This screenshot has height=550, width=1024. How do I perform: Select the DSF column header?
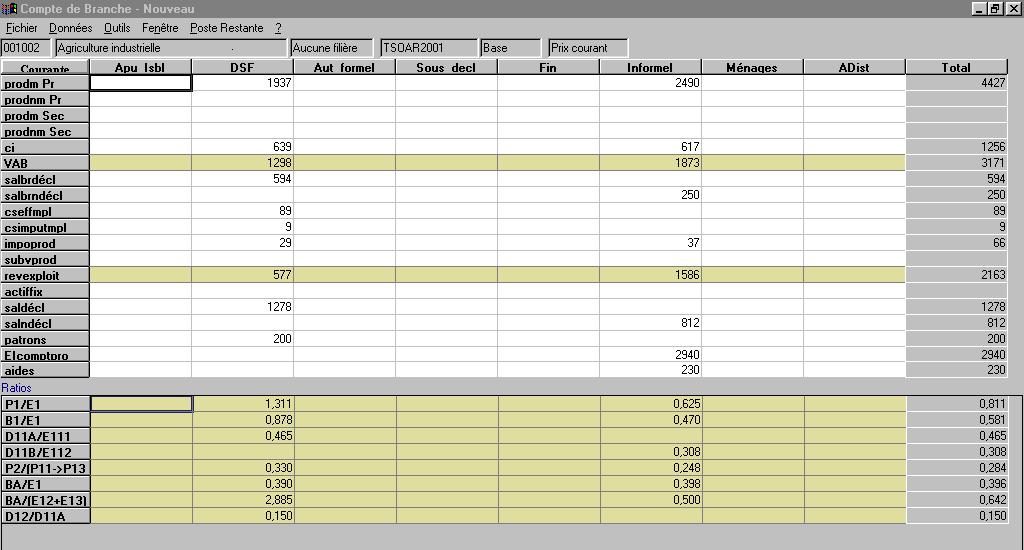click(242, 68)
